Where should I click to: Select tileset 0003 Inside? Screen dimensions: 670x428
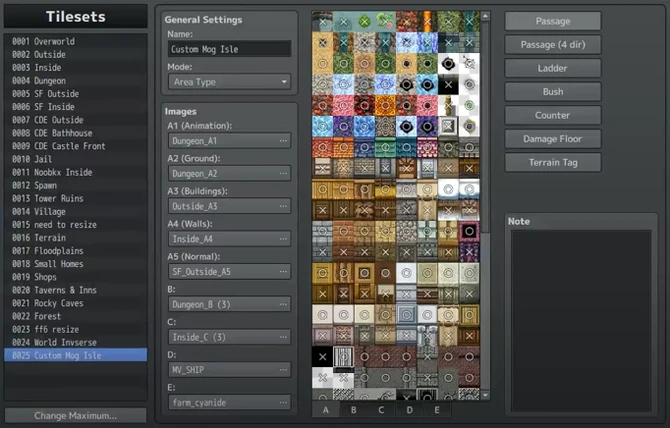pyautogui.click(x=76, y=67)
